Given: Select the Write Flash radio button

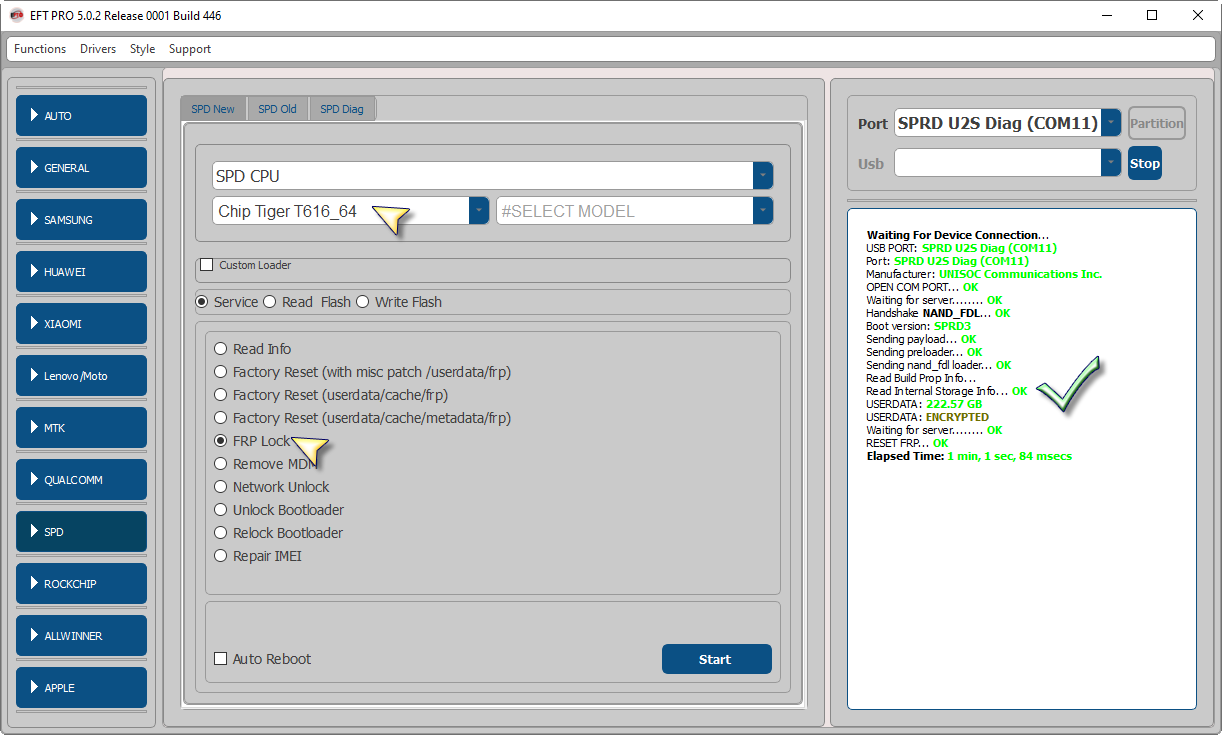Looking at the screenshot, I should pos(362,302).
